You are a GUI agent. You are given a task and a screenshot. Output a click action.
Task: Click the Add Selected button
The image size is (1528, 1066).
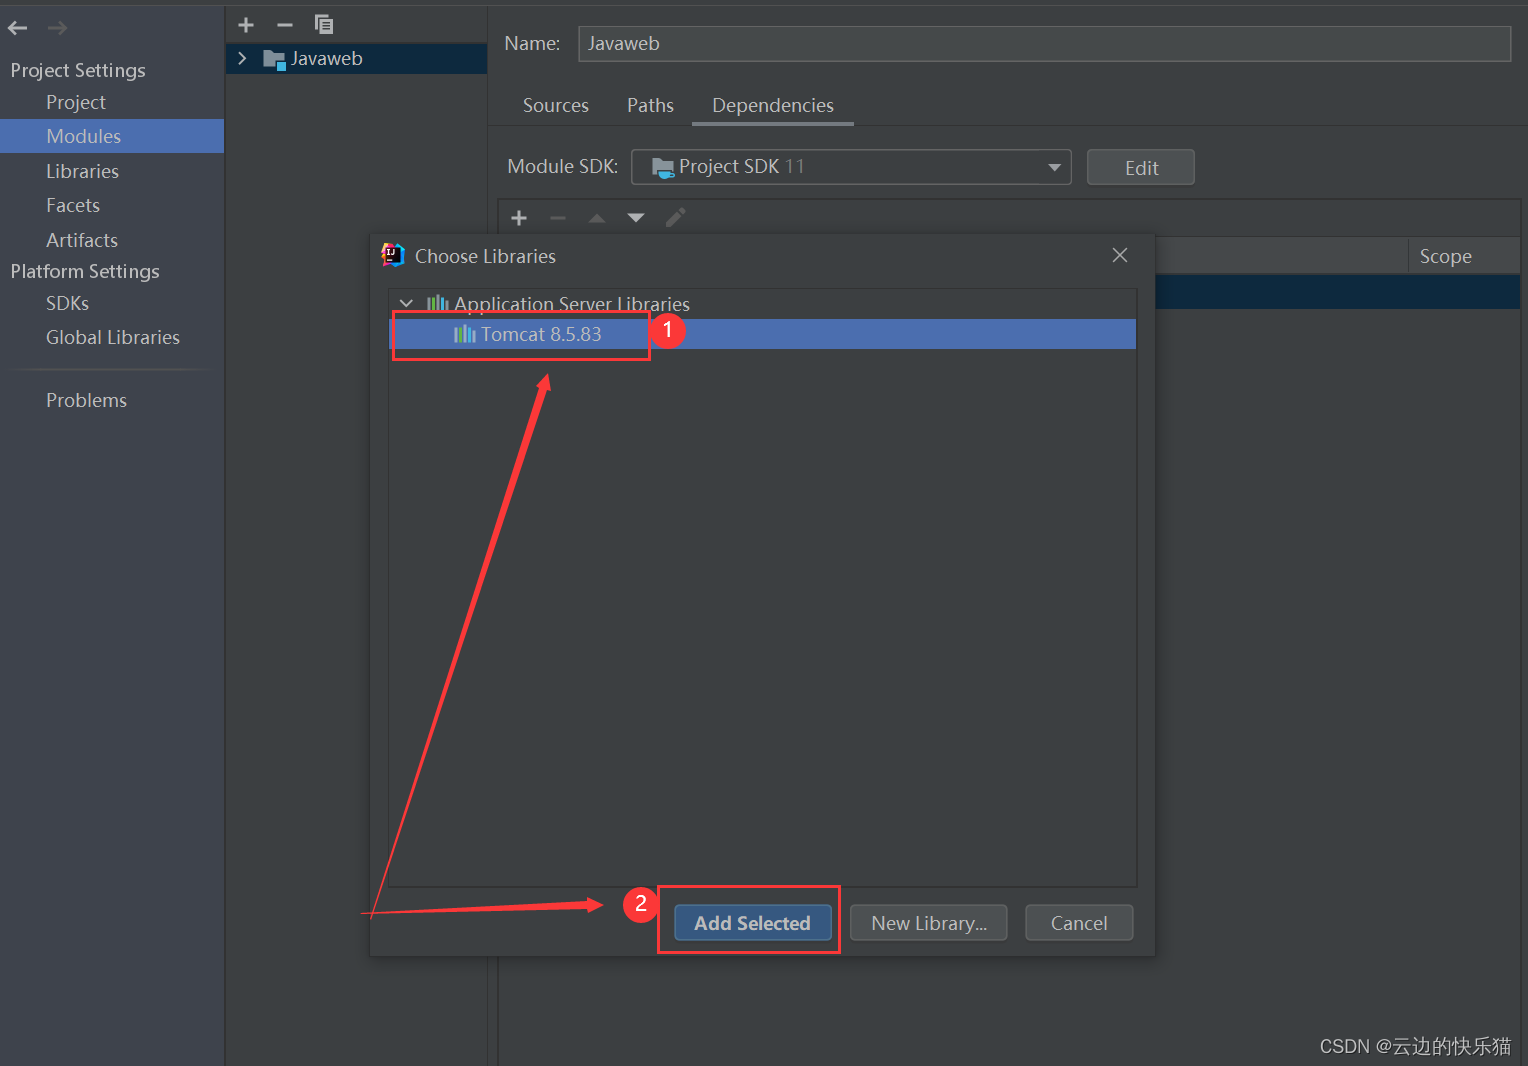click(752, 923)
